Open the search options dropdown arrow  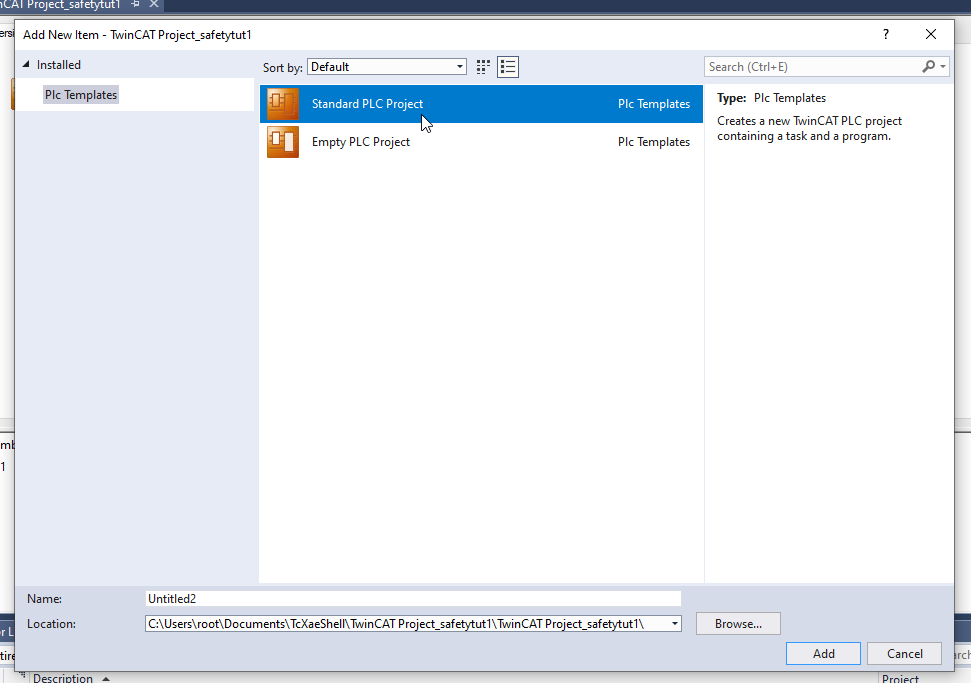click(x=943, y=66)
